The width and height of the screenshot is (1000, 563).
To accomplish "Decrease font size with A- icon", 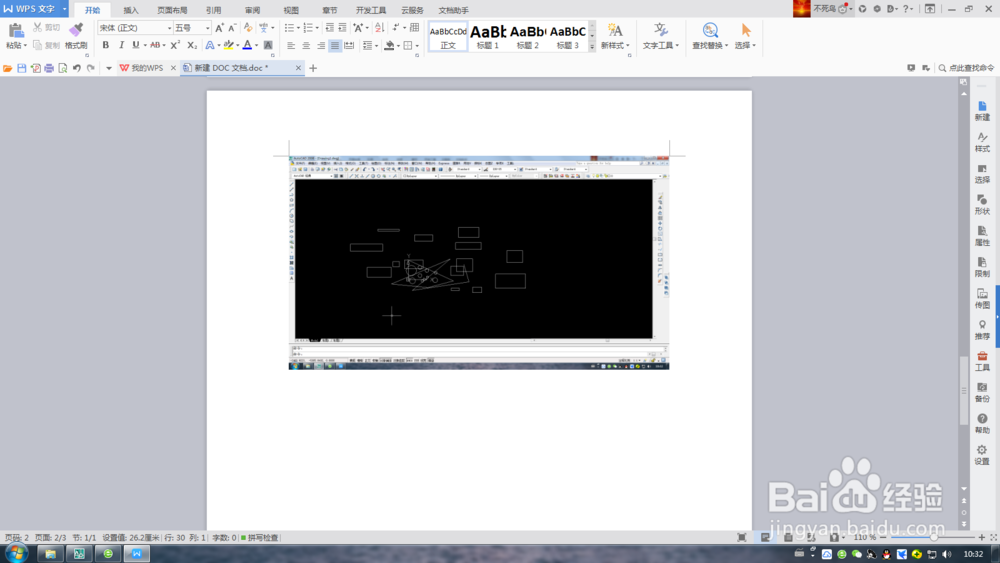I will pos(232,28).
